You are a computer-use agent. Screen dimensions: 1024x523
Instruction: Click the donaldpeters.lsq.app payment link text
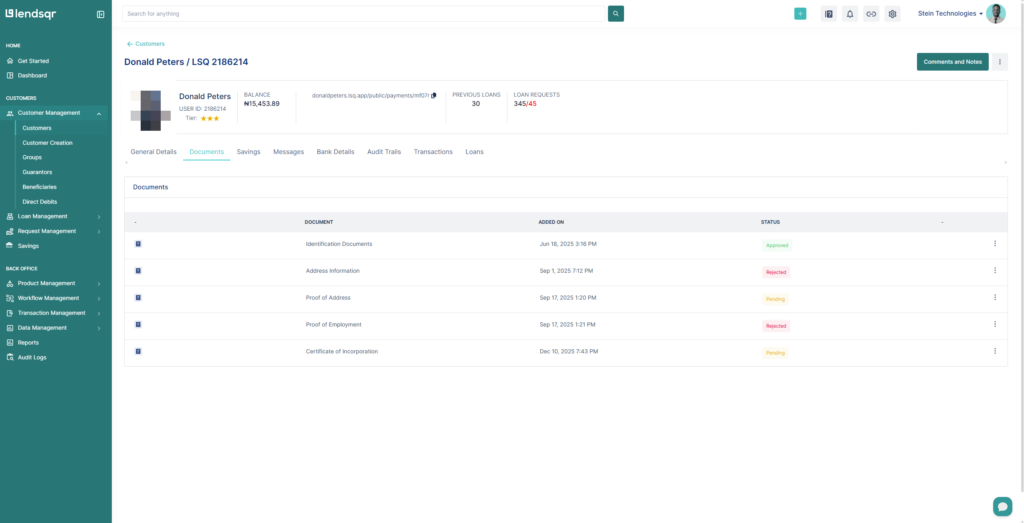(370, 95)
